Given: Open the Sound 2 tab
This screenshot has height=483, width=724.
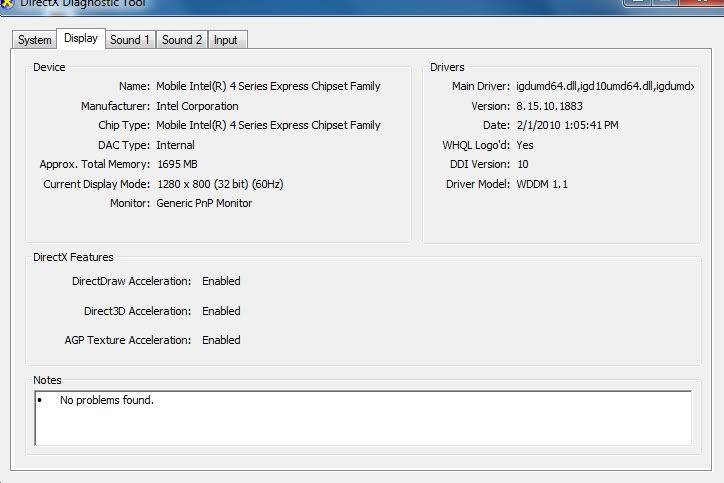Looking at the screenshot, I should click(x=182, y=40).
